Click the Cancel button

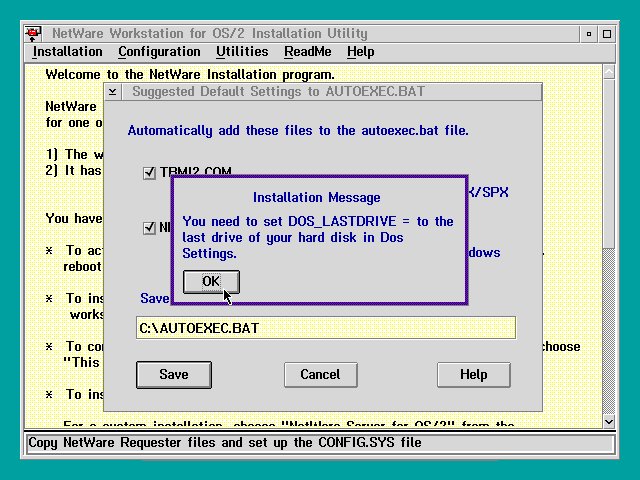[x=320, y=375]
